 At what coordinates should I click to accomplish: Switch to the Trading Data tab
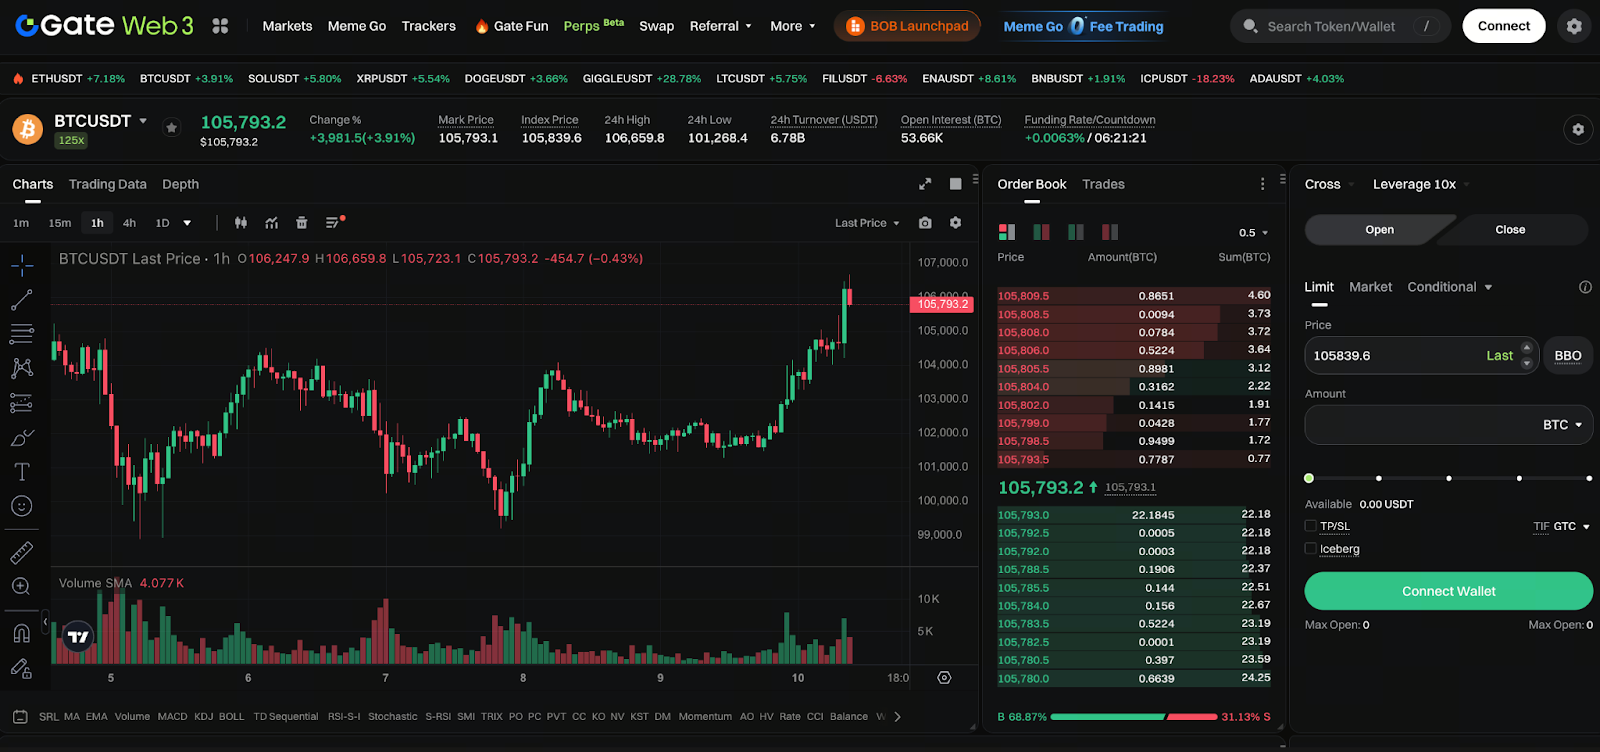[108, 184]
